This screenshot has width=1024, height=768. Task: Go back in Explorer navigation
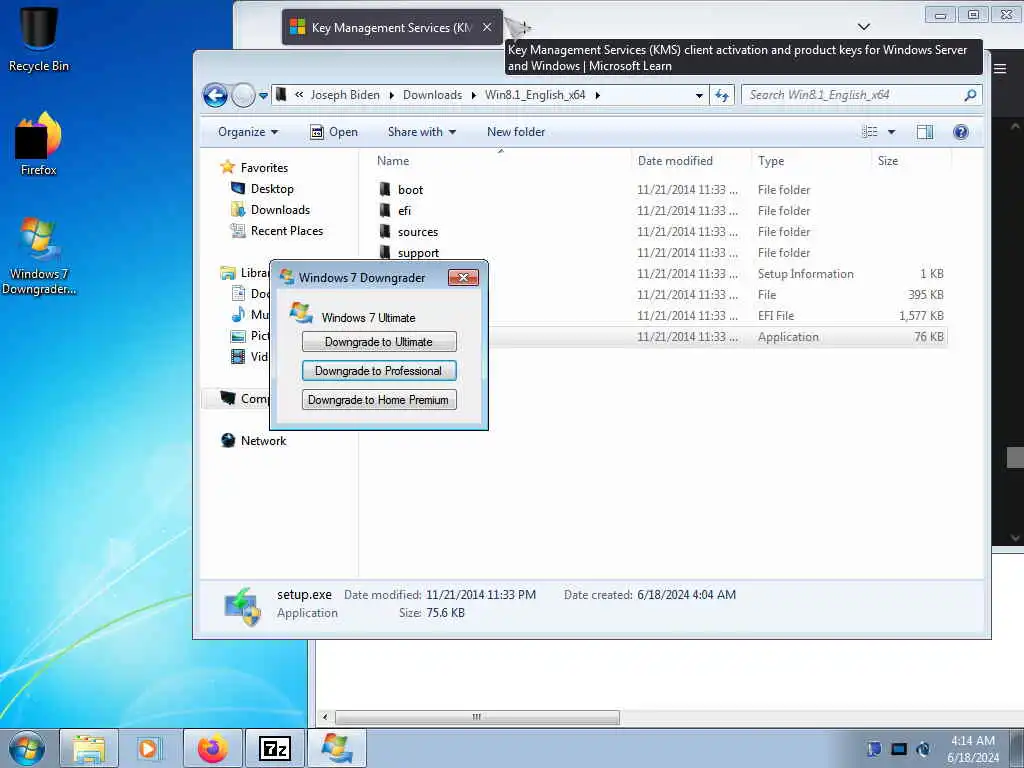215,95
